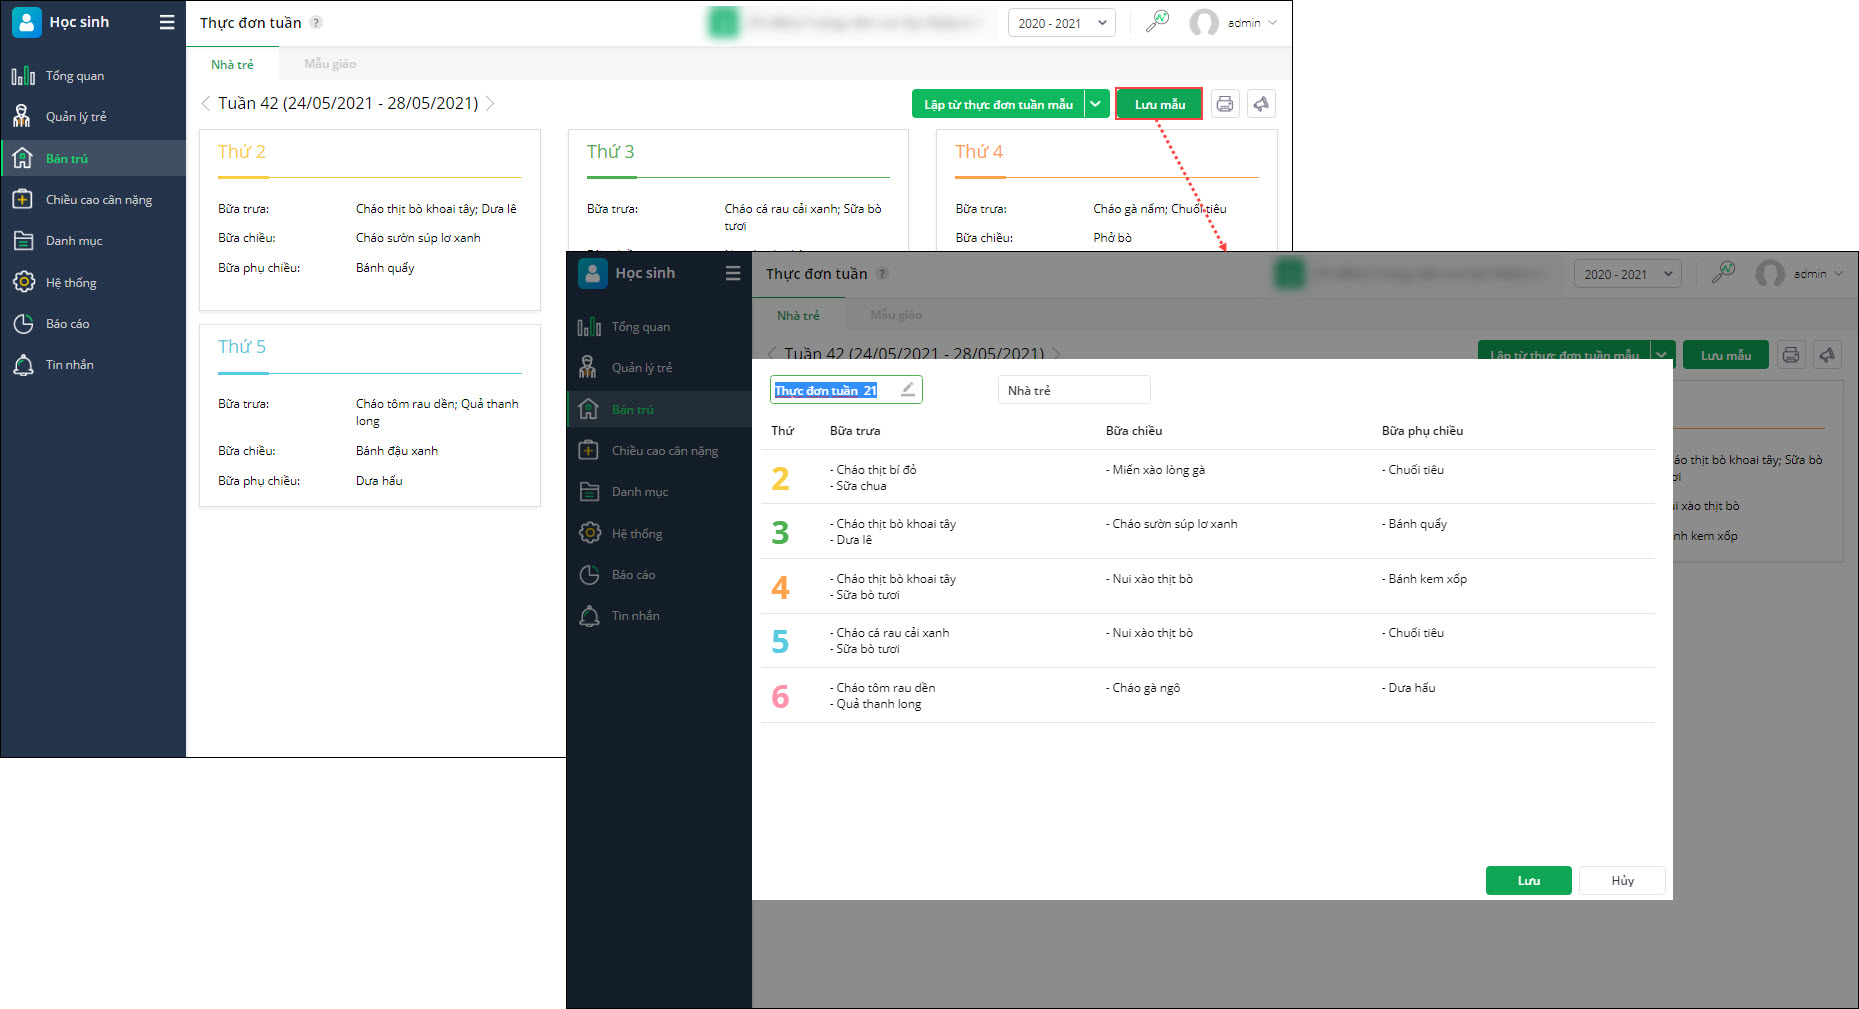This screenshot has height=1009, width=1859.
Task: Click the pencil edit icon in template name field
Action: [907, 390]
